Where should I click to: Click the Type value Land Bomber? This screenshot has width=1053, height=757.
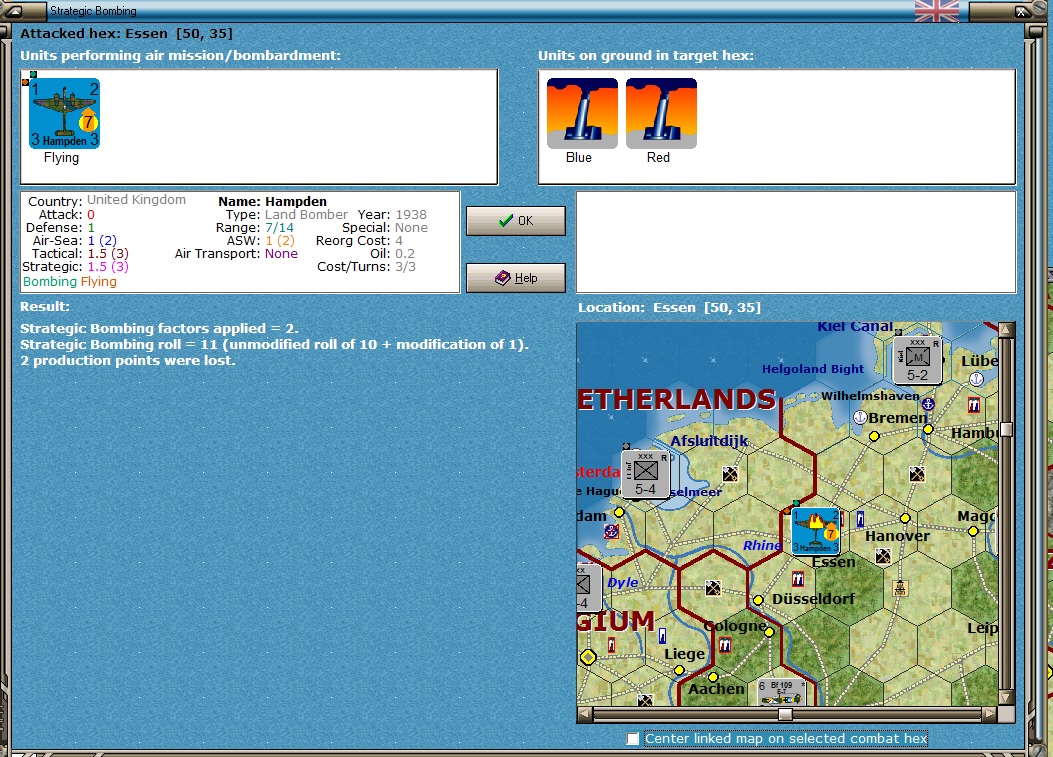coord(306,214)
